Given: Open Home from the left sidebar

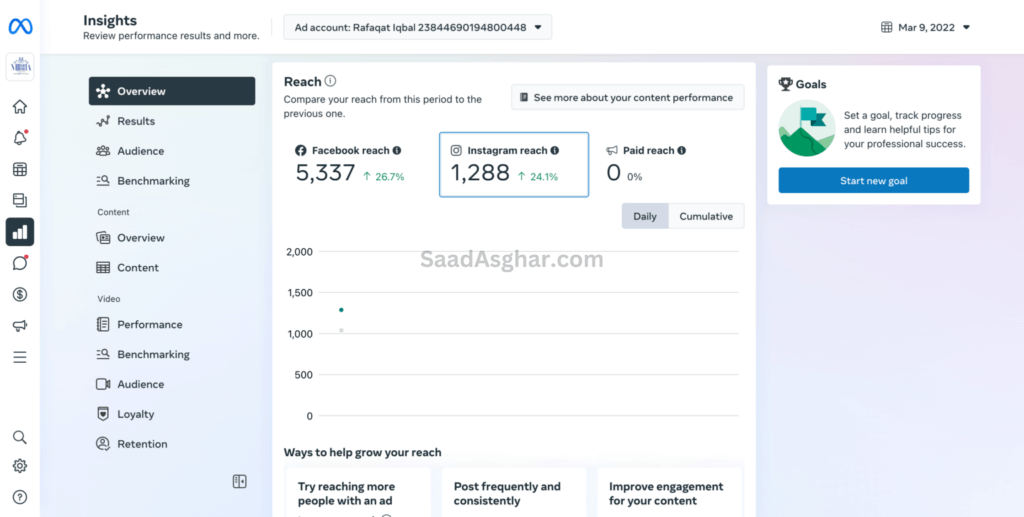Looking at the screenshot, I should (20, 107).
